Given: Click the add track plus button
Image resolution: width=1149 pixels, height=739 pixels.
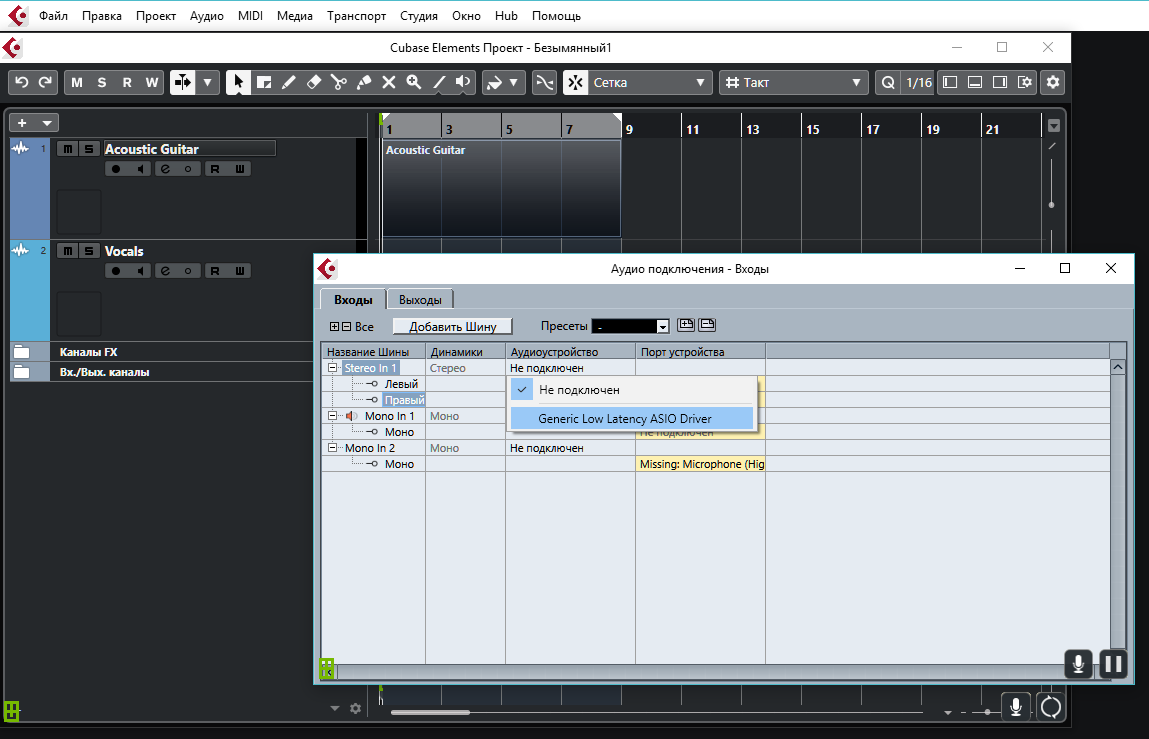Looking at the screenshot, I should click(x=22, y=122).
